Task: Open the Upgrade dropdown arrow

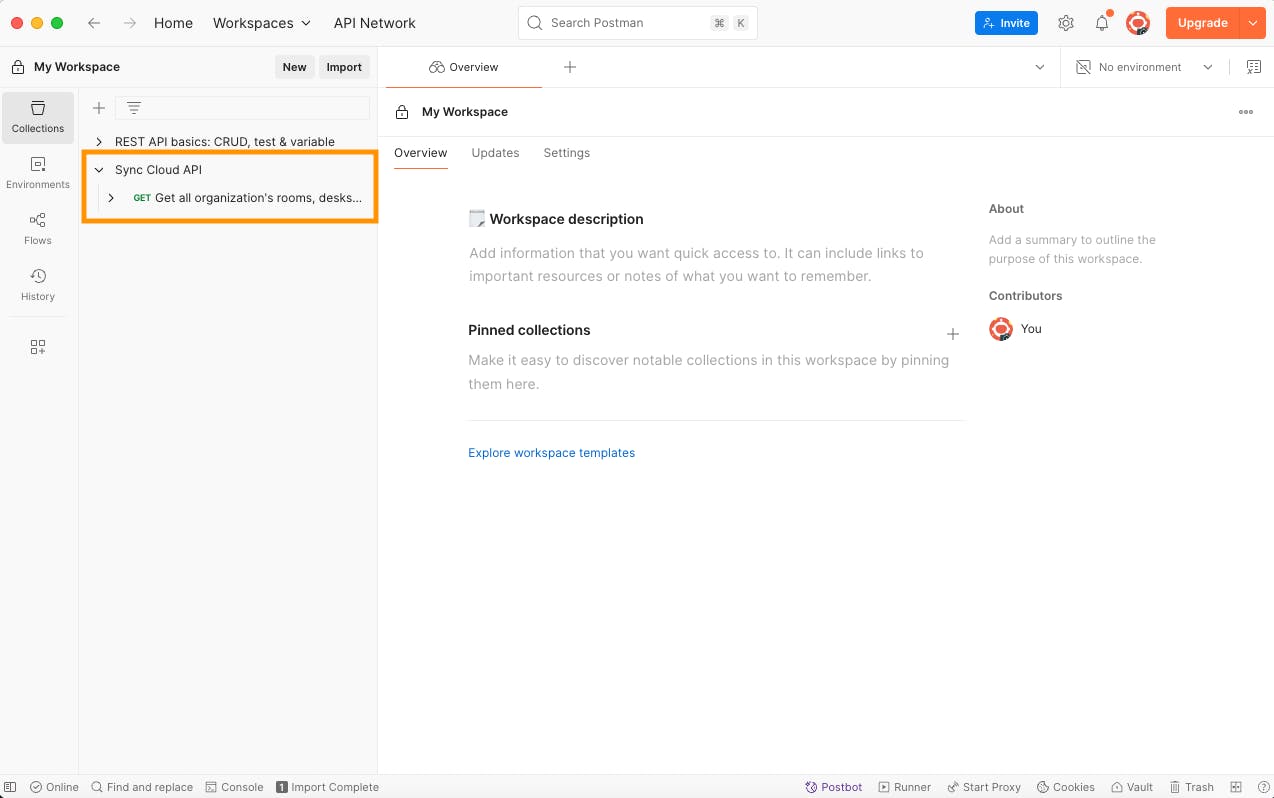Action: click(1253, 23)
